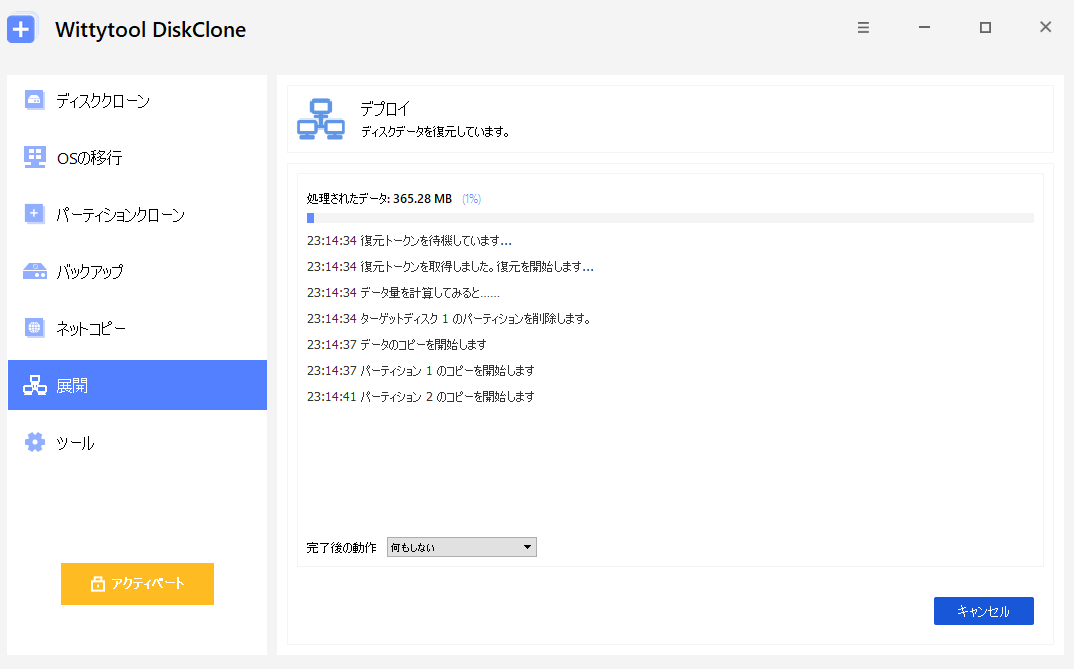Open the hamburger menu in title bar
Viewport: 1074px width, 669px height.
pyautogui.click(x=863, y=27)
